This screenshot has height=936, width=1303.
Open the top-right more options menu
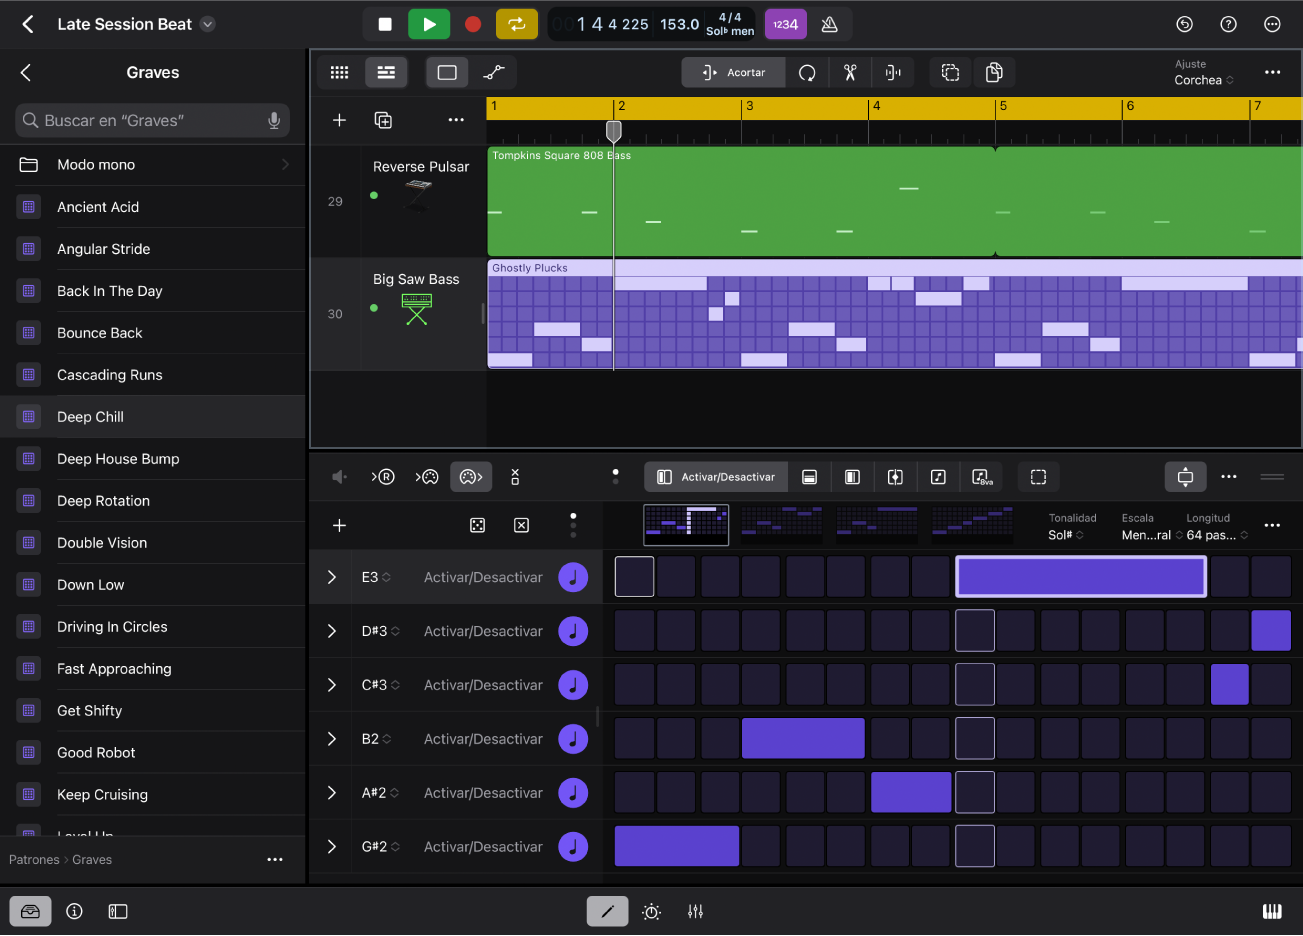(1272, 24)
